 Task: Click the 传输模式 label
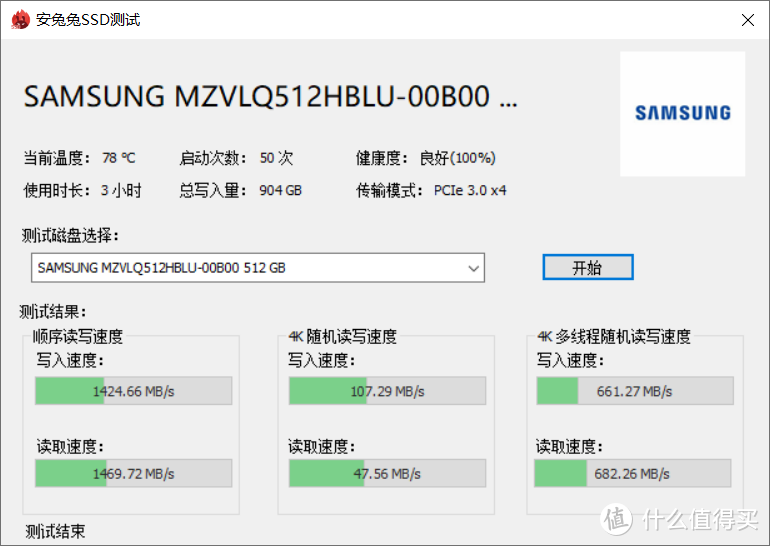coord(389,191)
